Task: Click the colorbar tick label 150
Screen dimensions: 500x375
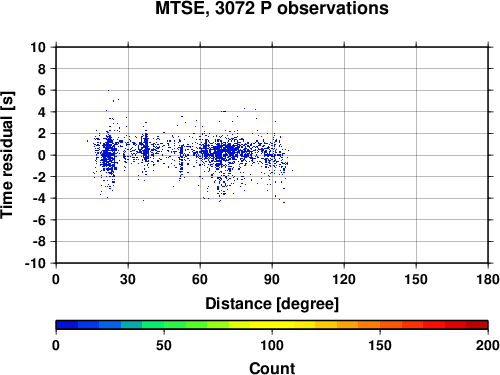Action: click(x=380, y=345)
